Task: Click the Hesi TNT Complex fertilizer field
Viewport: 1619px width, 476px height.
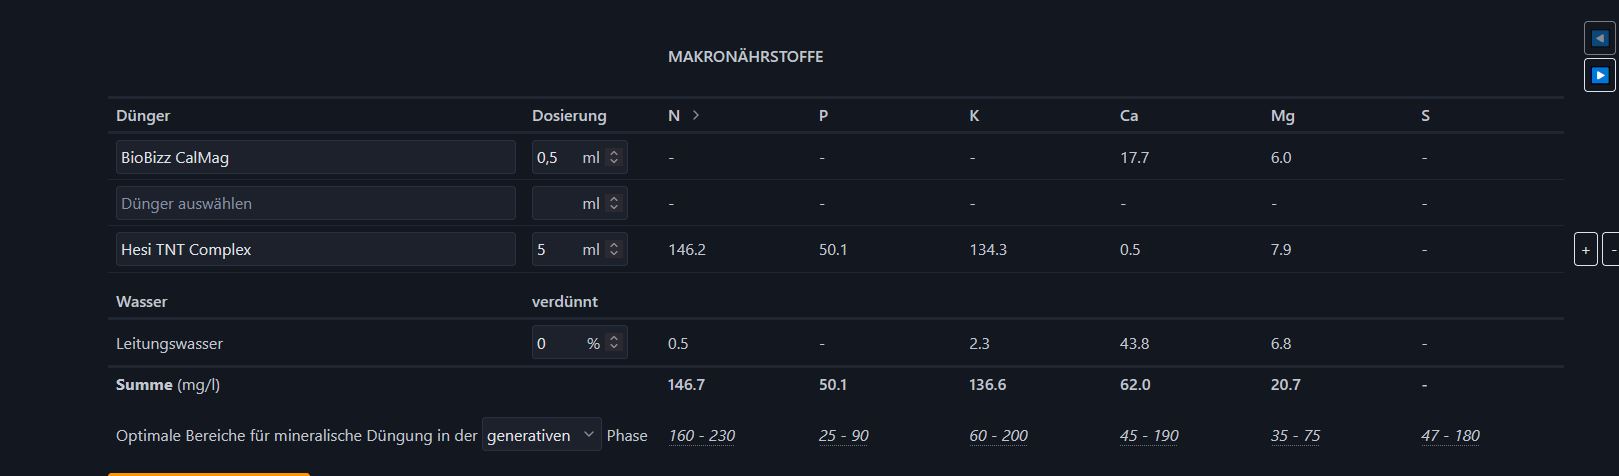Action: (x=315, y=249)
